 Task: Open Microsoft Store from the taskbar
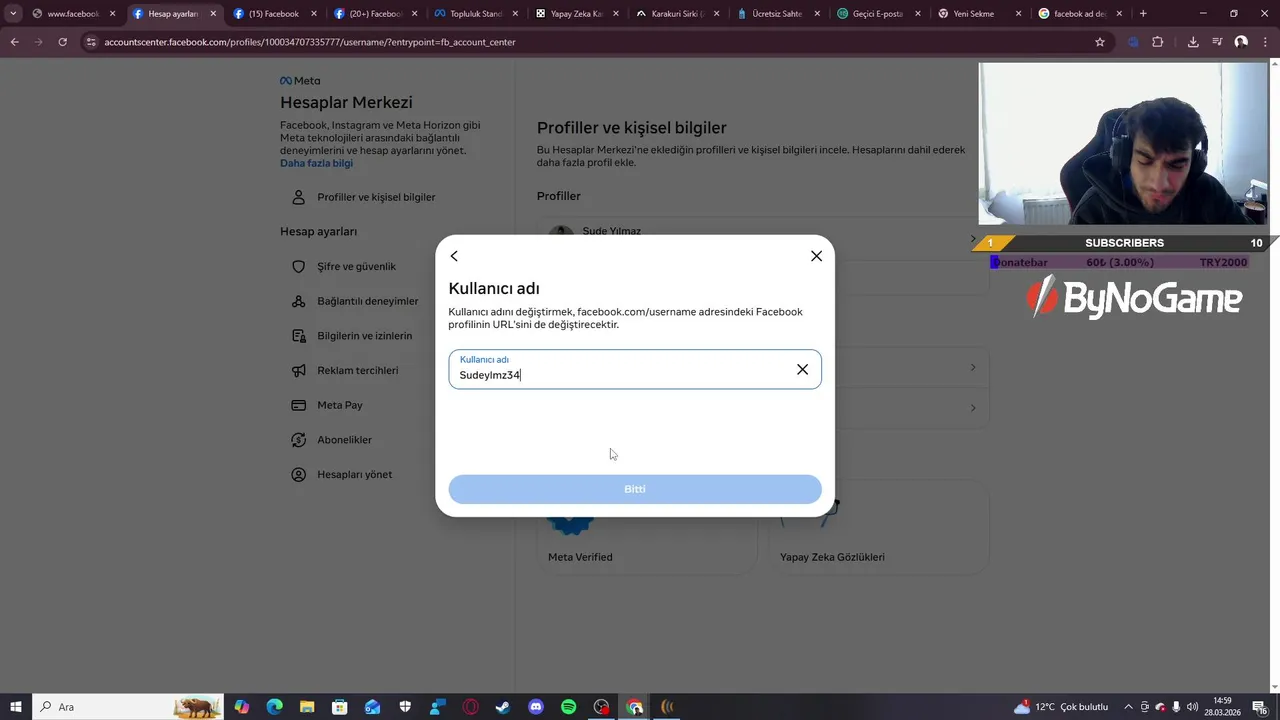(340, 707)
